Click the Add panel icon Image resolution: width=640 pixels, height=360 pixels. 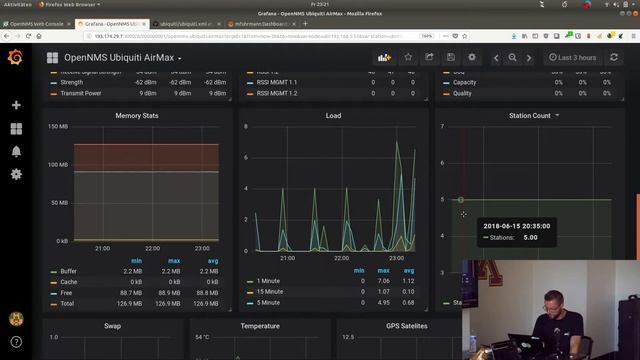384,58
